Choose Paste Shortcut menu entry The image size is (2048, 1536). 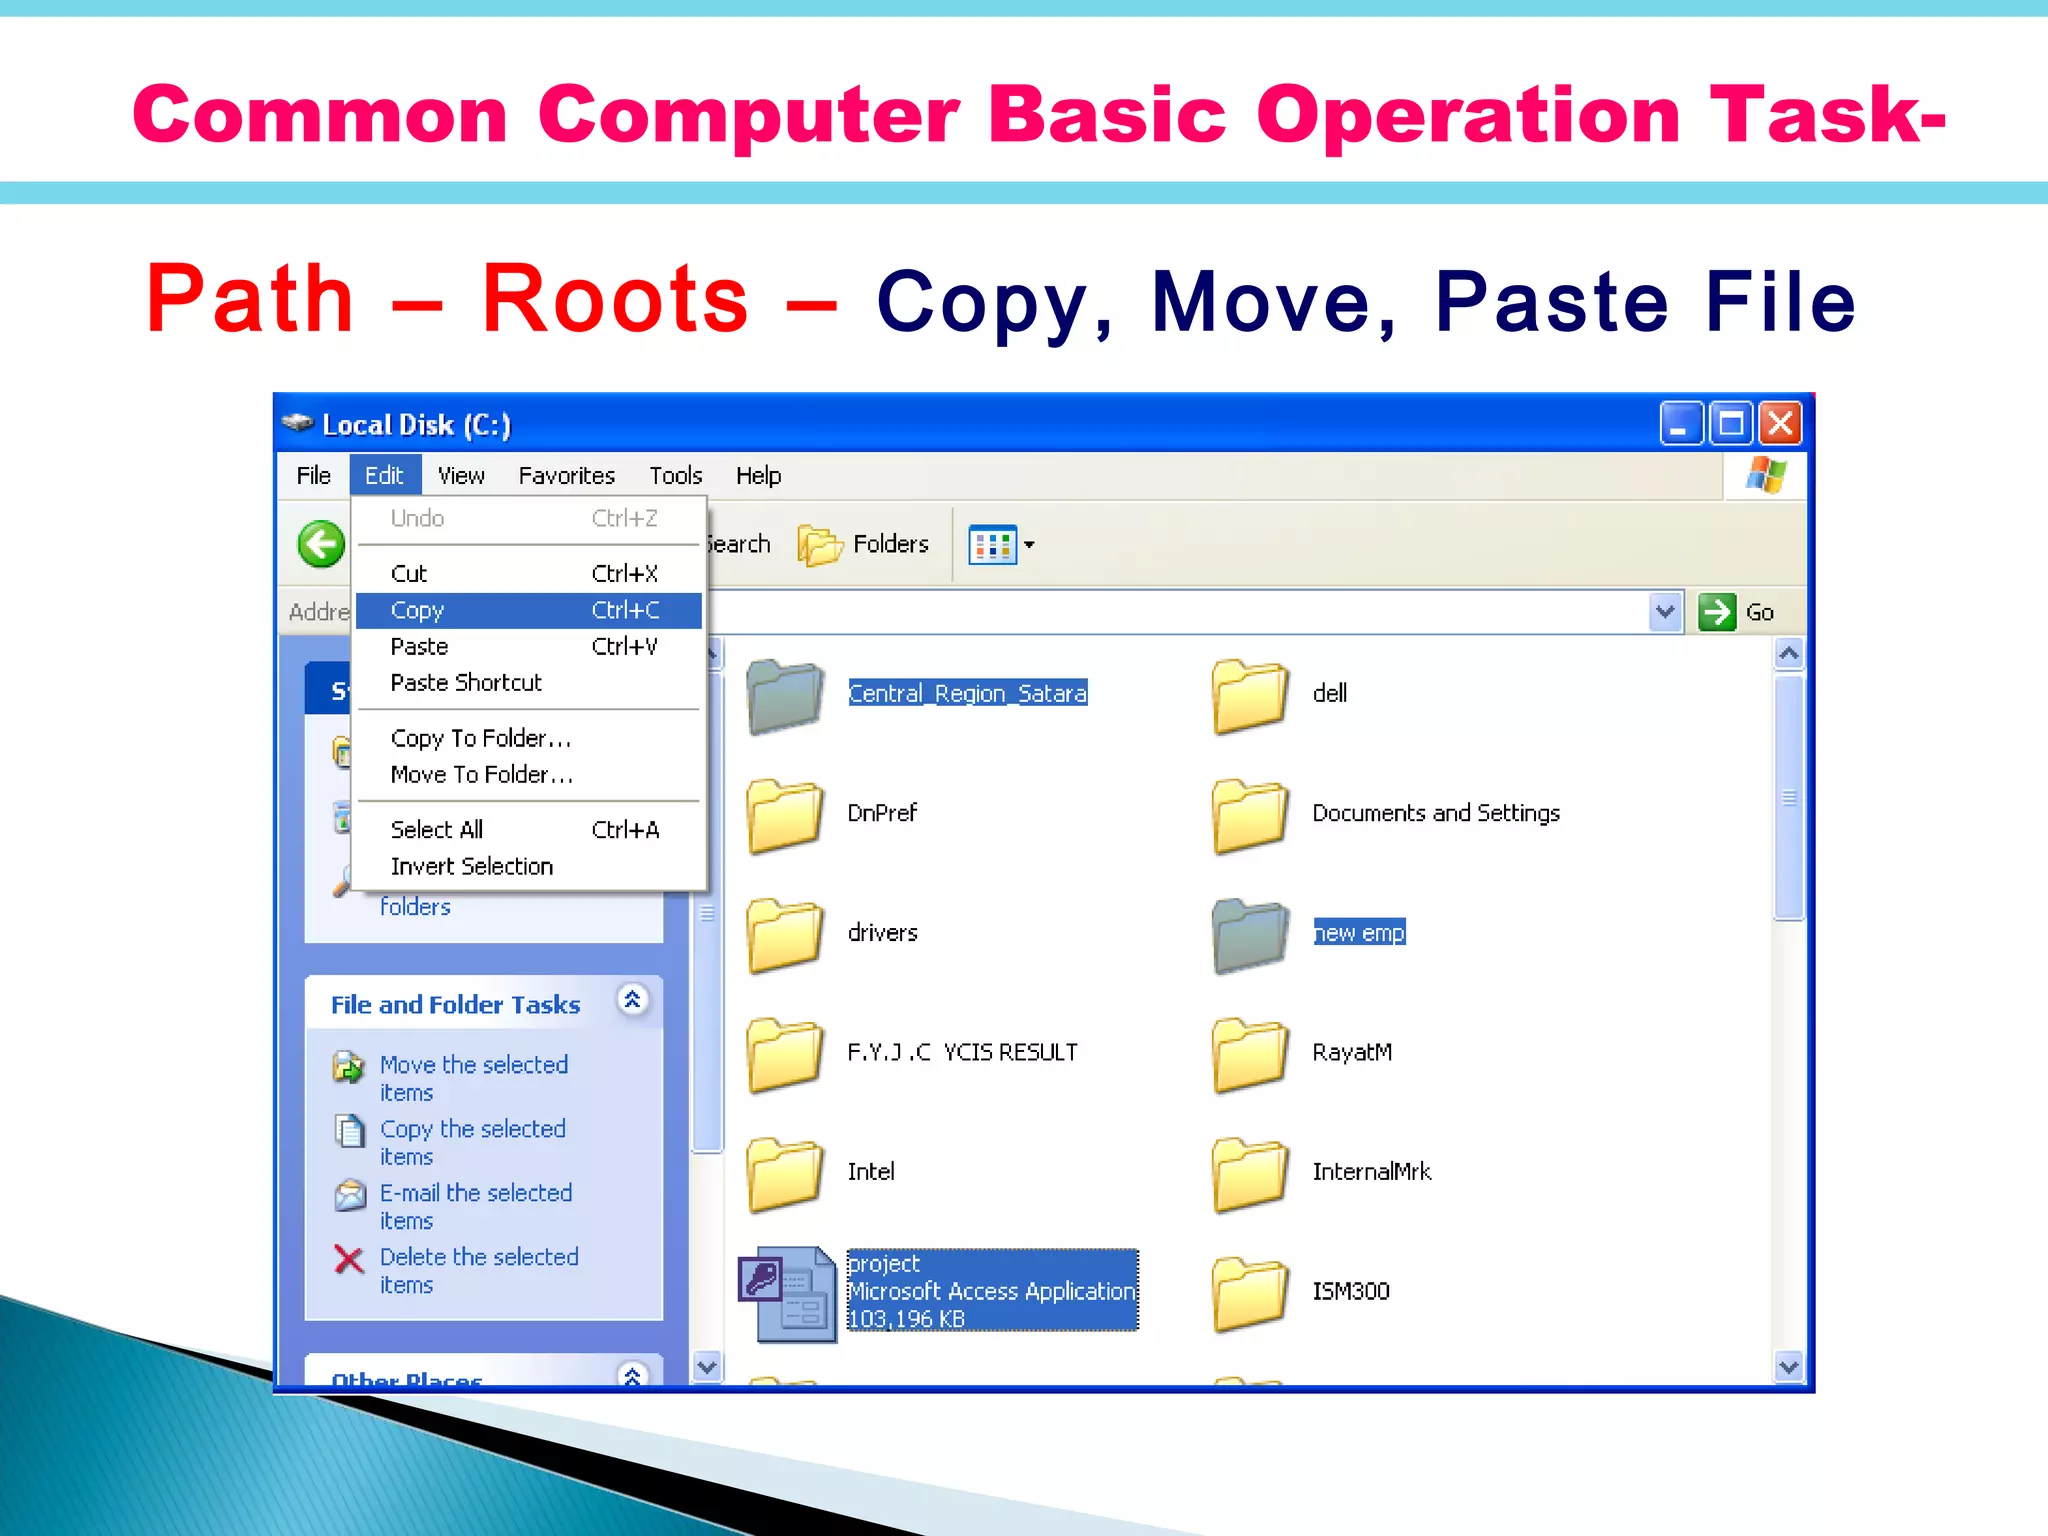click(529, 682)
